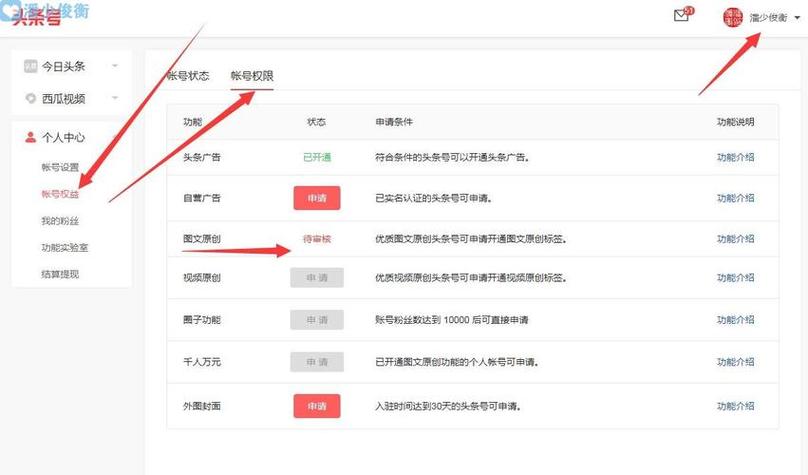Image resolution: width=808 pixels, height=475 pixels.
Task: Click the 今日头条 sidebar icon
Action: [30, 66]
